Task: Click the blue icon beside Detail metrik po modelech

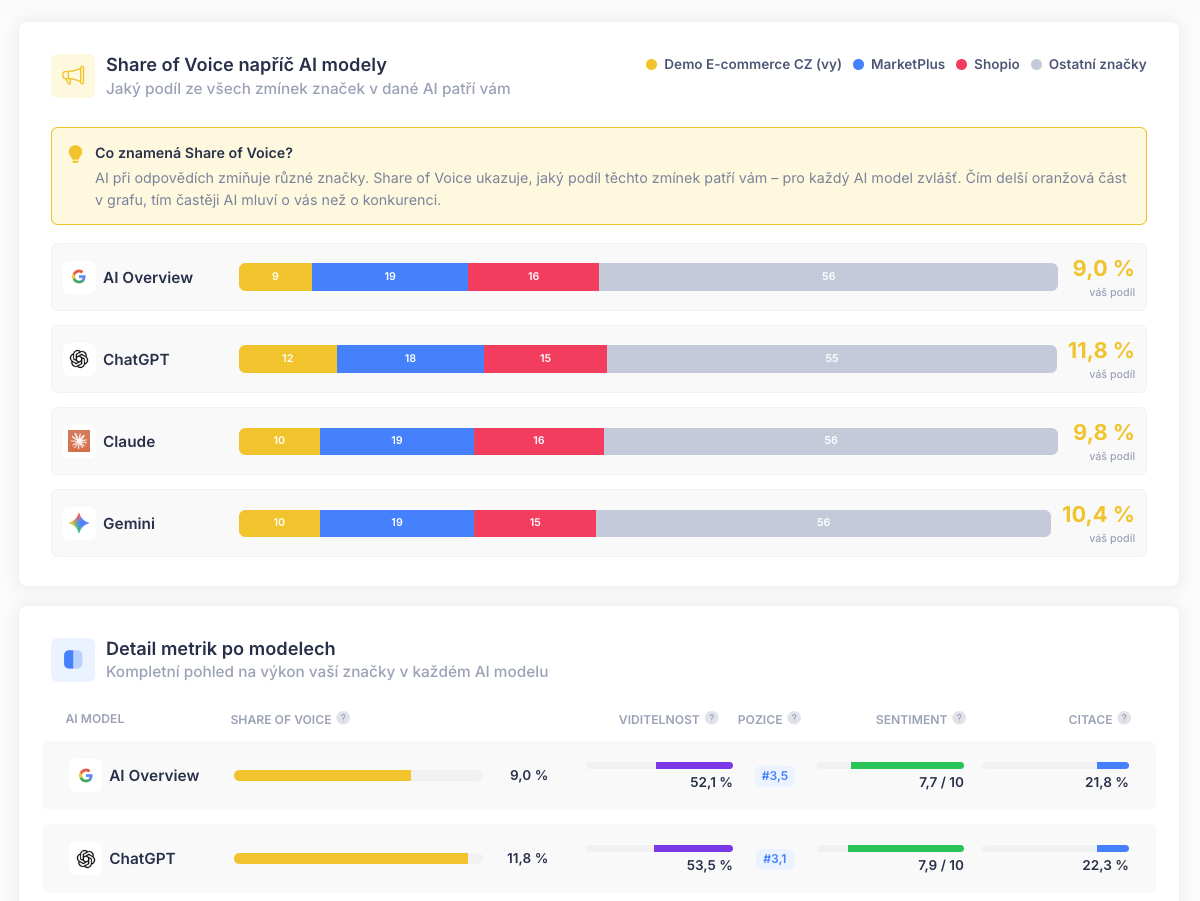Action: coord(73,660)
